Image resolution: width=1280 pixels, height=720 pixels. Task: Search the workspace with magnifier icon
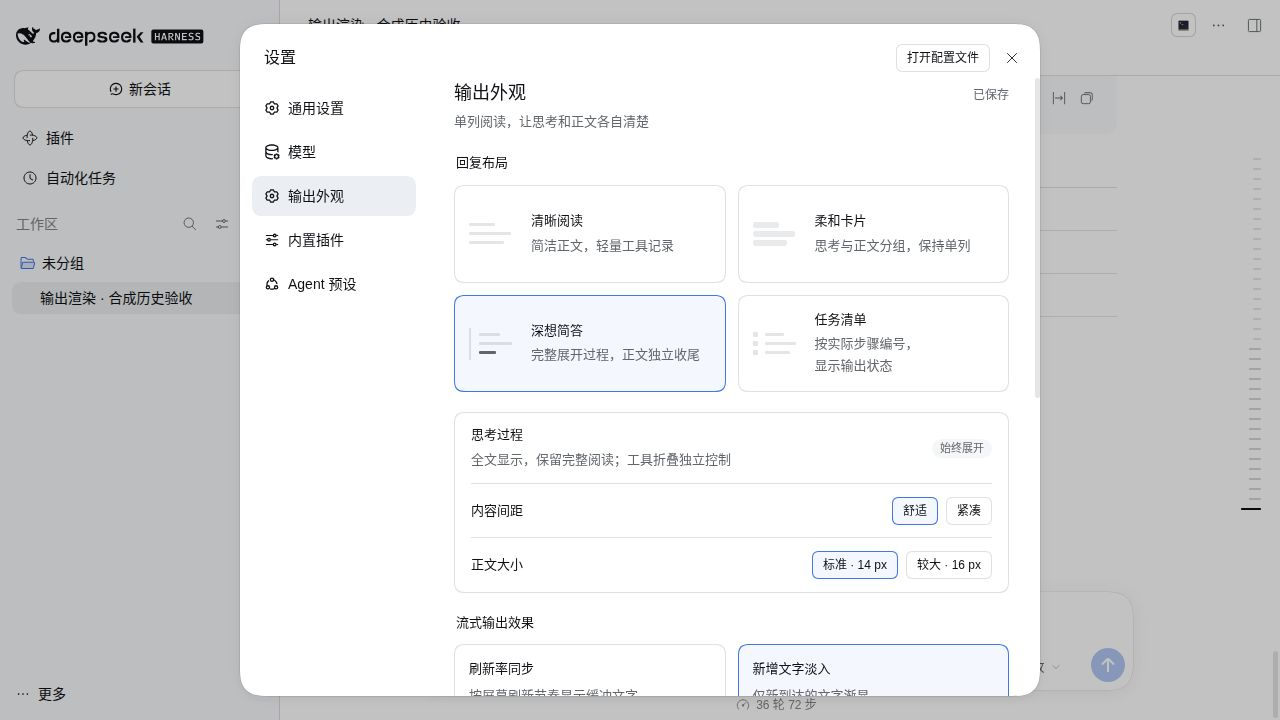coord(190,224)
